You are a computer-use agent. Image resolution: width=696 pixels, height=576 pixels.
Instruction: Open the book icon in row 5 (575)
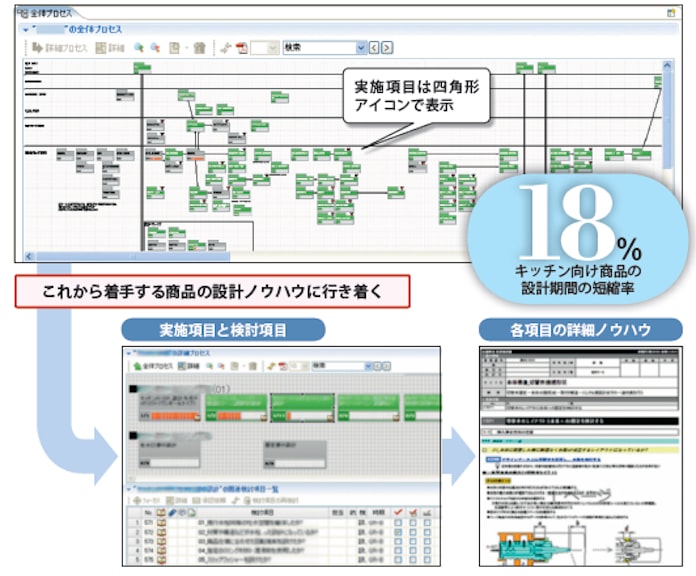[x=161, y=560]
